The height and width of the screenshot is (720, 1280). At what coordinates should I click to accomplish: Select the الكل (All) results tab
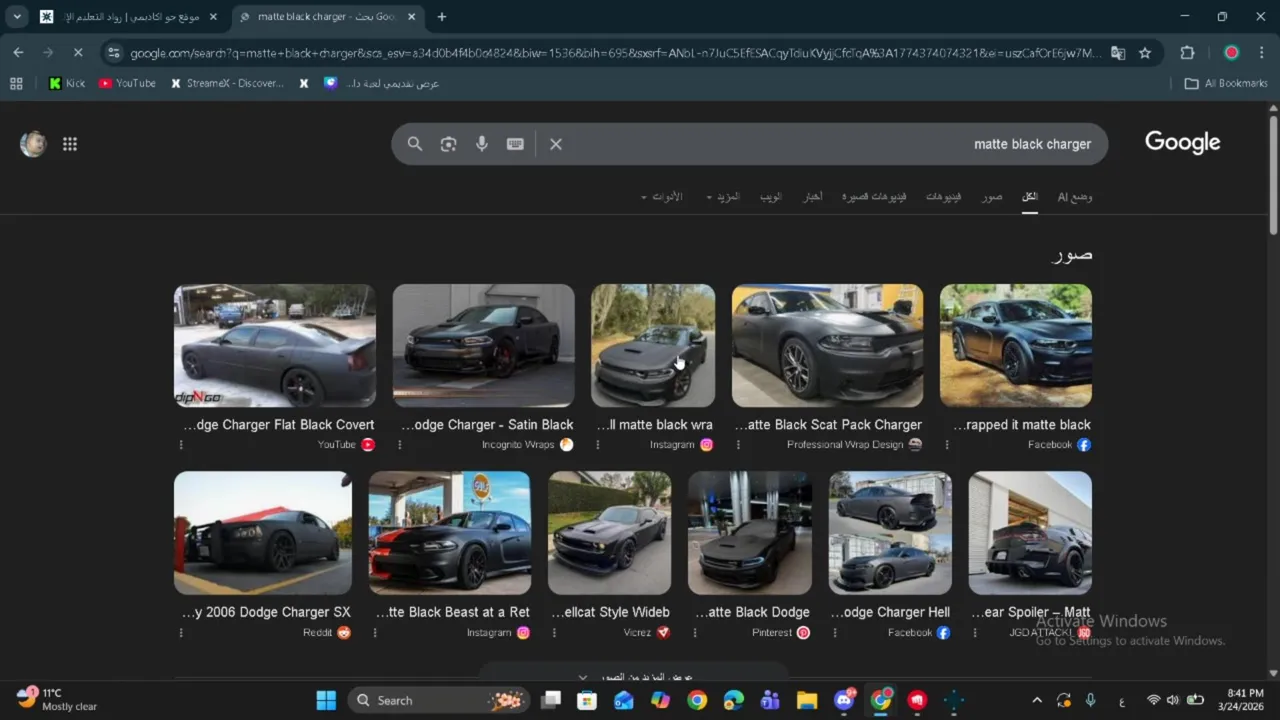(1029, 197)
